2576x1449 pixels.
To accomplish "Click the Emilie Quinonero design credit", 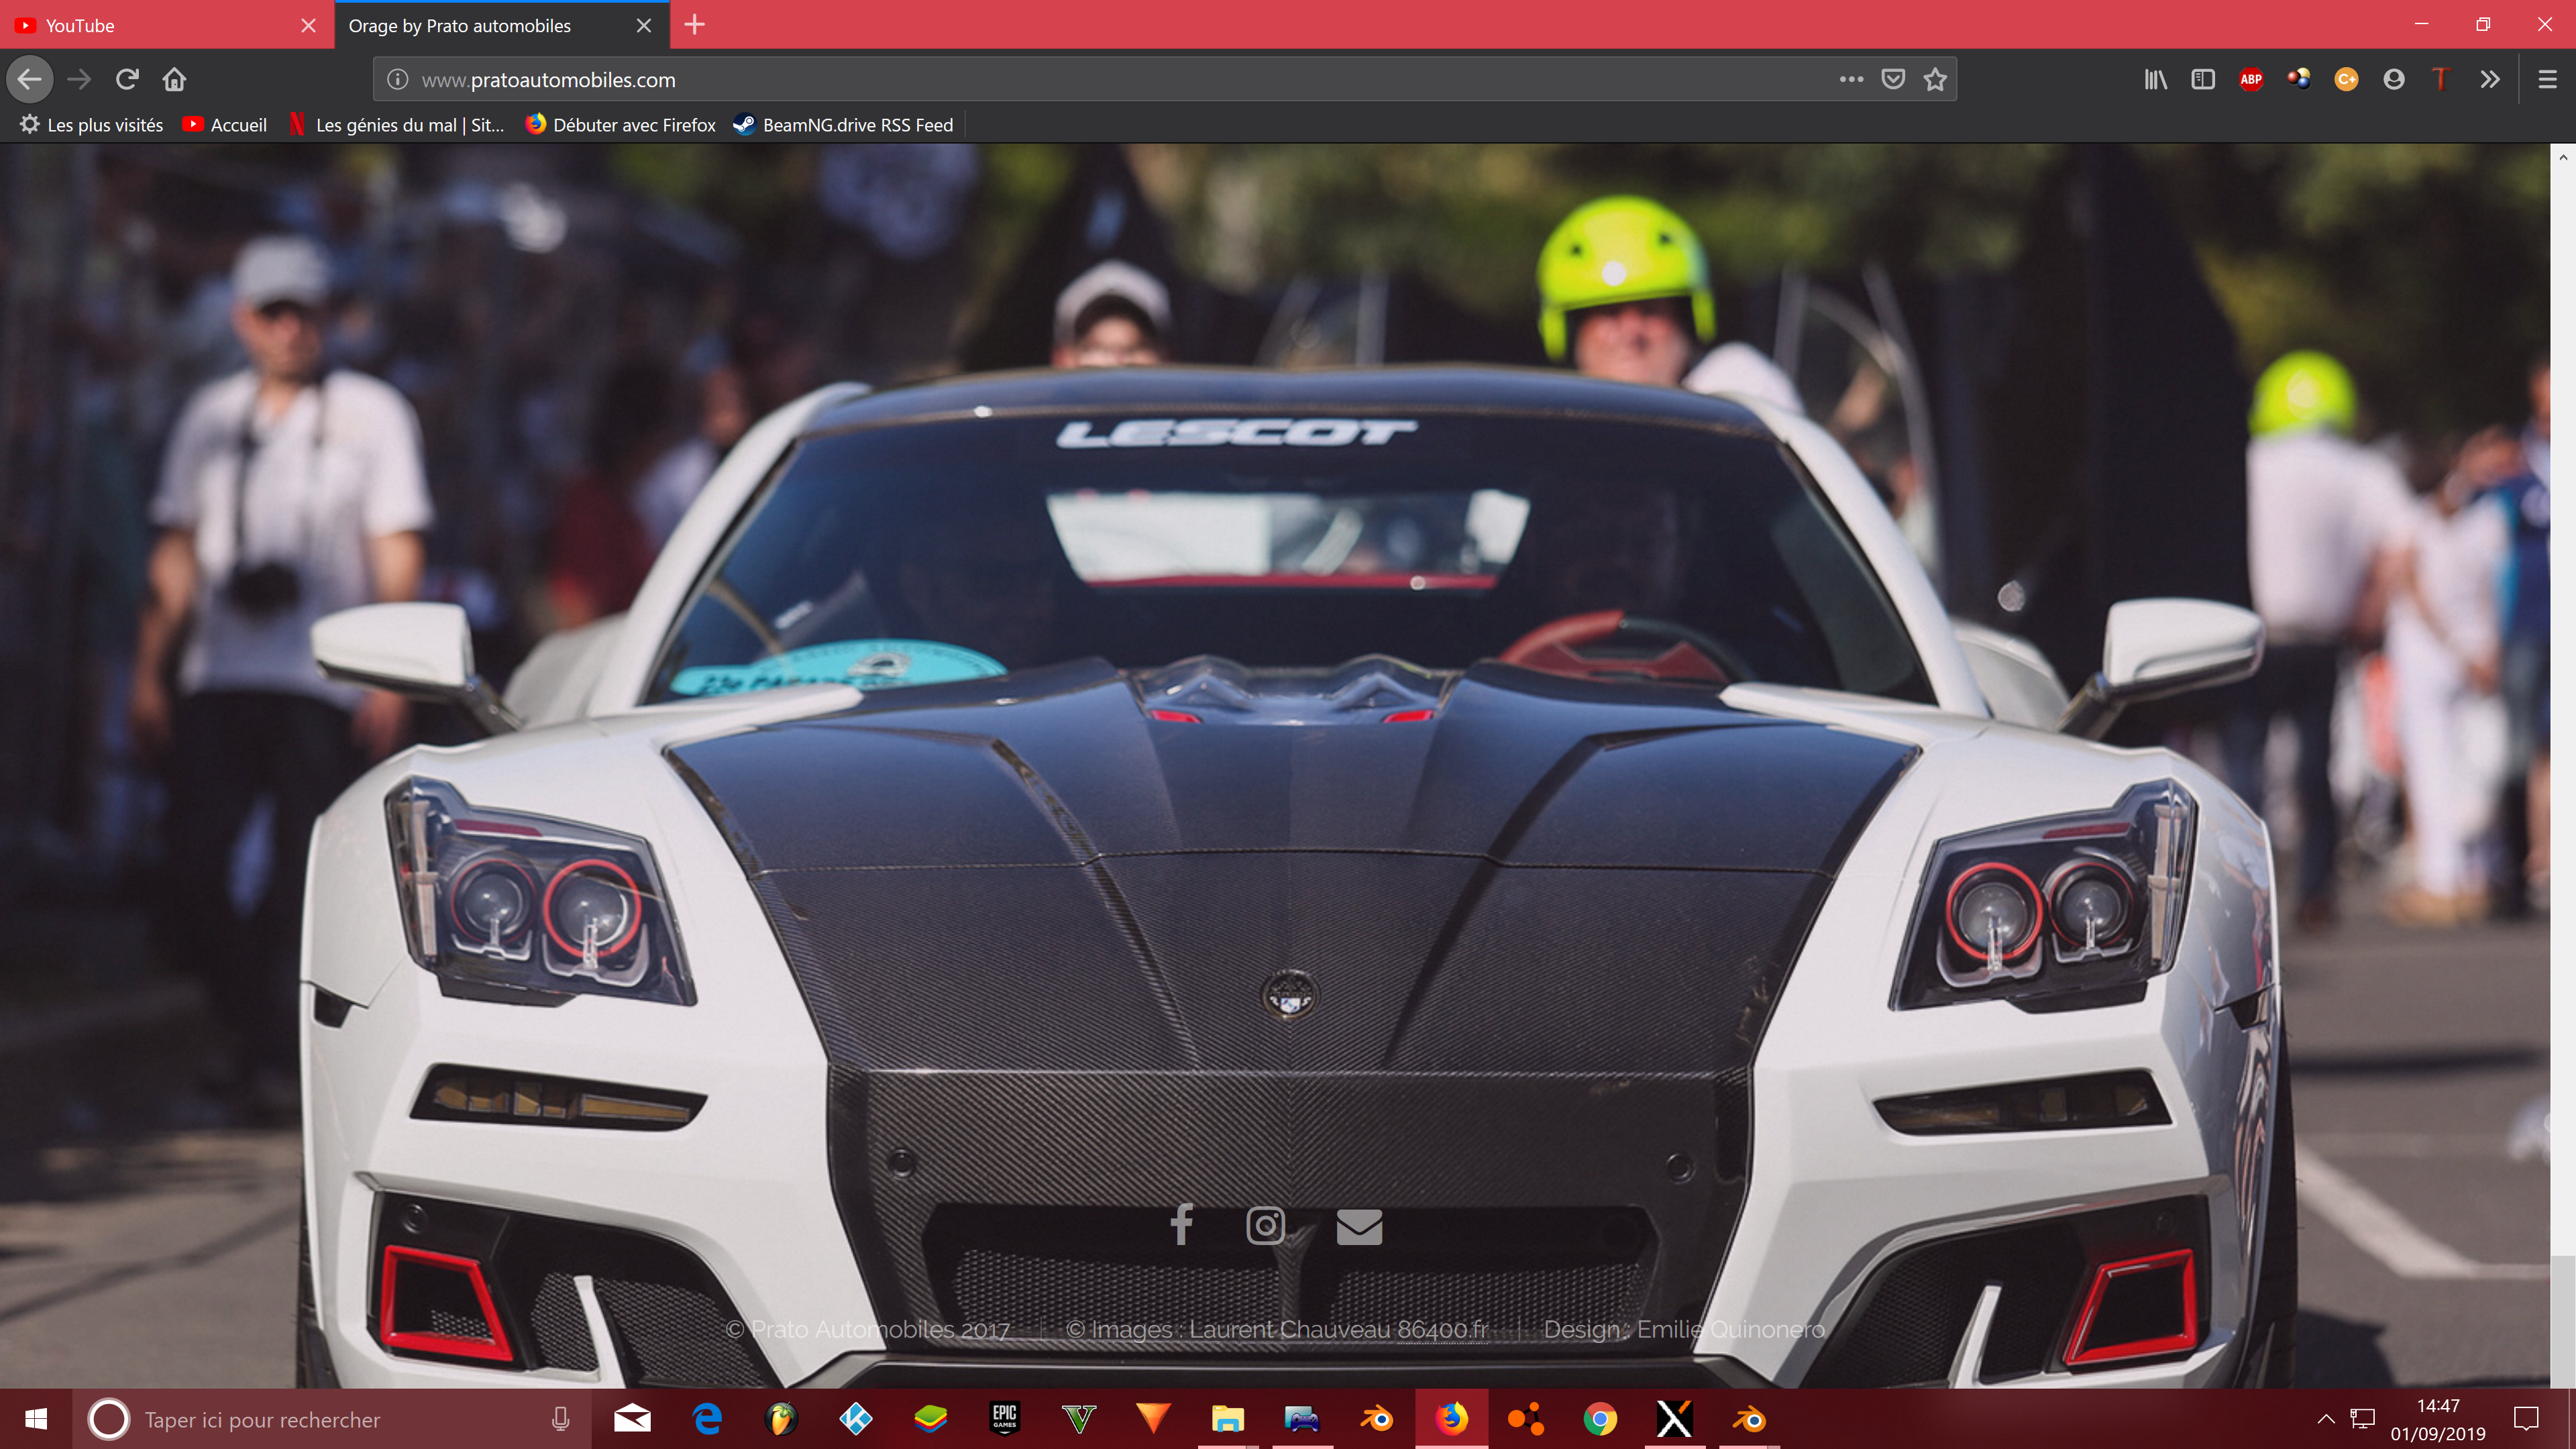I will coord(1730,1329).
